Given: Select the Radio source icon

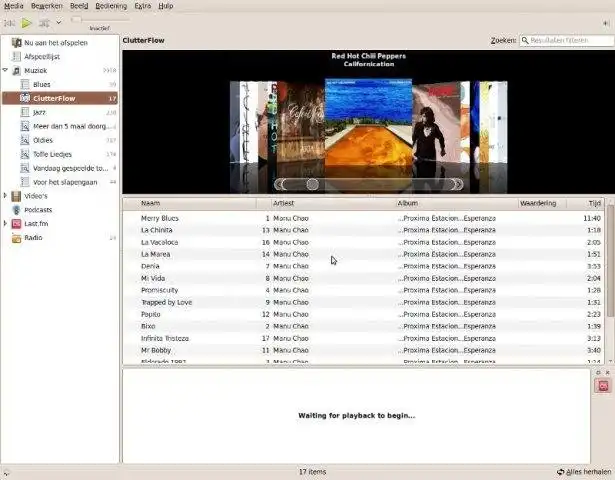Looking at the screenshot, I should pyautogui.click(x=16, y=238).
